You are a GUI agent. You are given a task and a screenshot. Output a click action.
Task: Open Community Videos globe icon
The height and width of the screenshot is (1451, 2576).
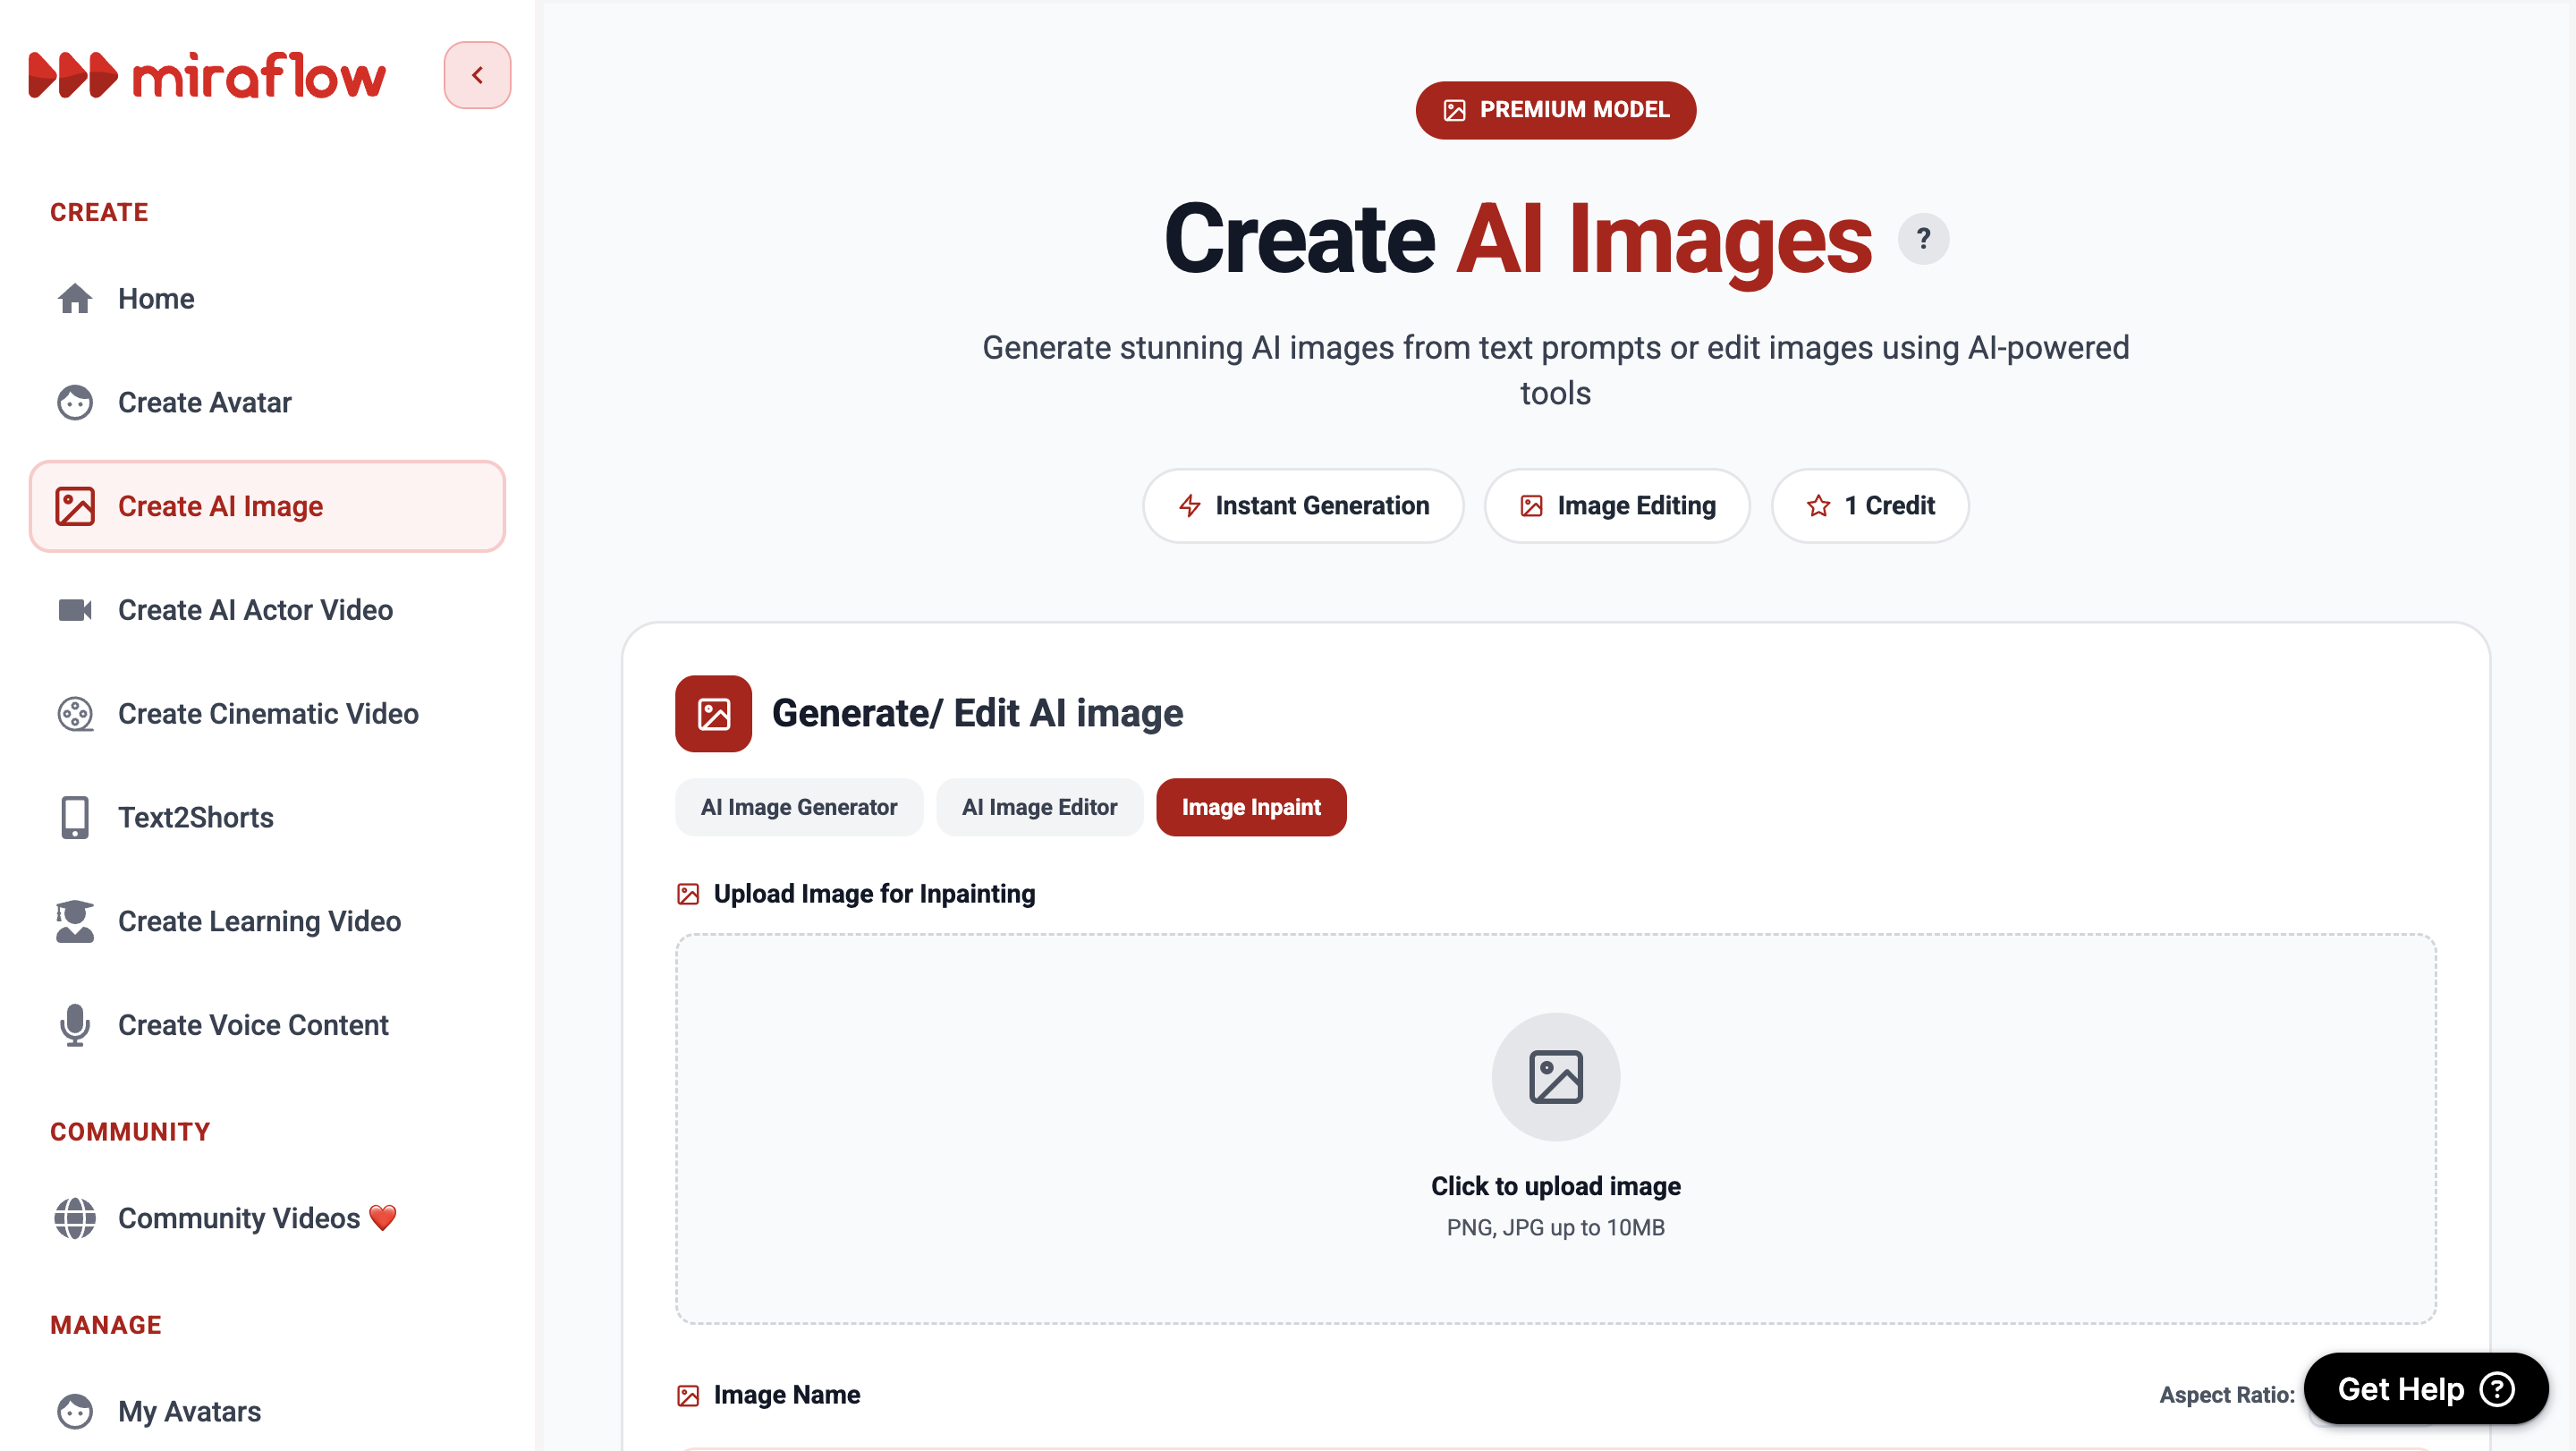click(75, 1218)
